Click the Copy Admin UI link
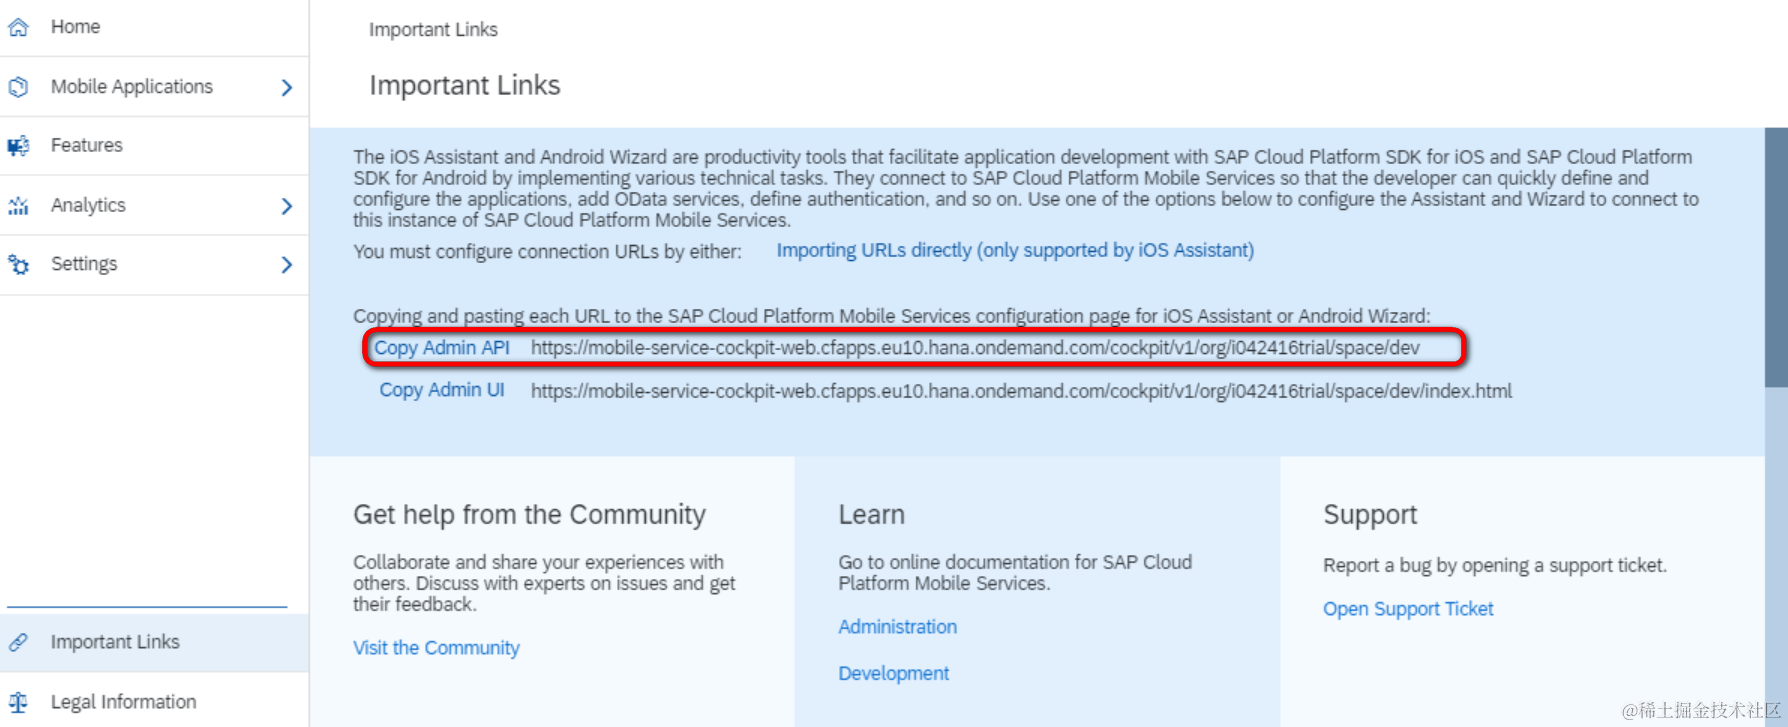The width and height of the screenshot is (1788, 727). coord(442,390)
